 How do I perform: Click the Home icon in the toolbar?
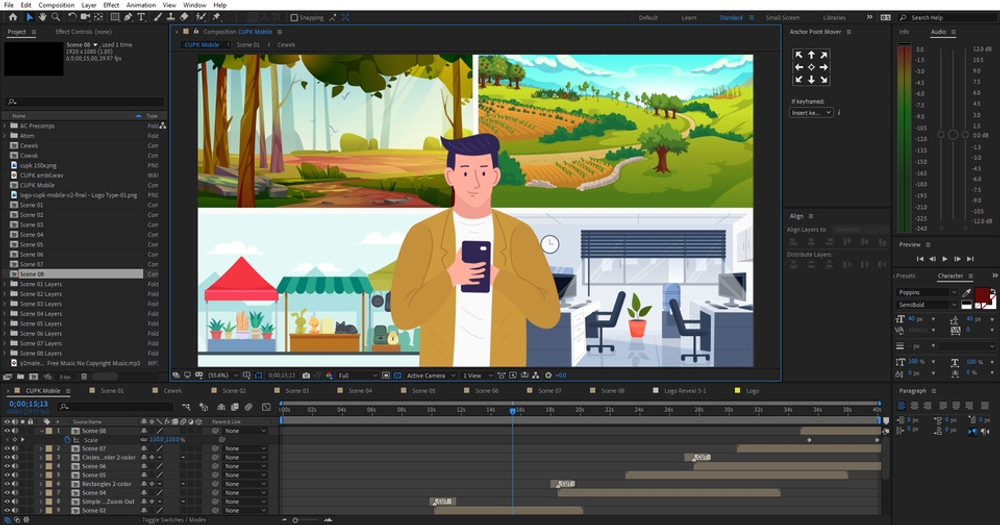pos(15,17)
